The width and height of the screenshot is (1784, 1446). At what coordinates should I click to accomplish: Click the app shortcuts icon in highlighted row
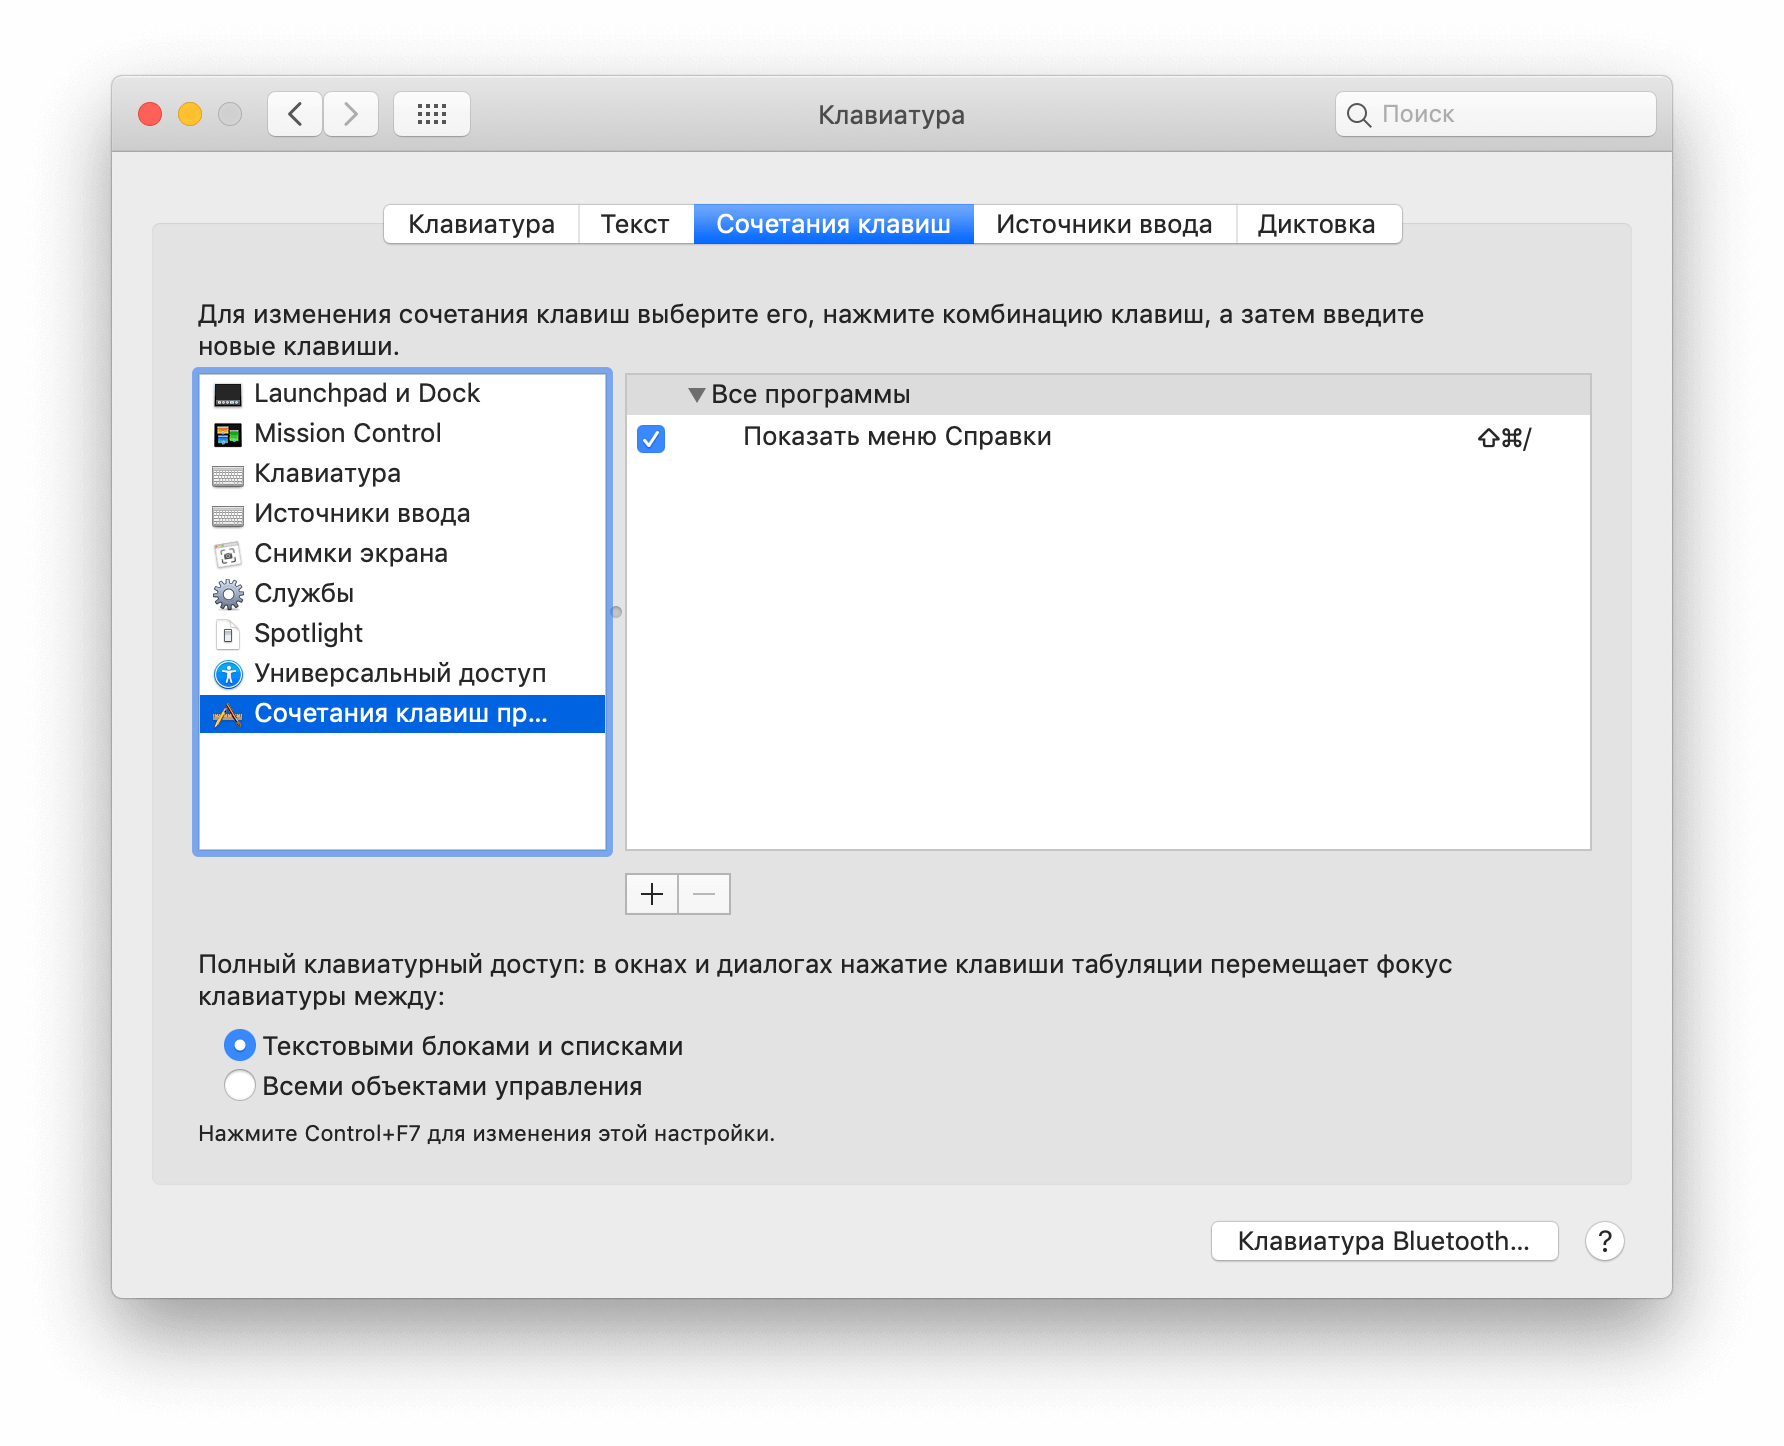click(x=228, y=715)
